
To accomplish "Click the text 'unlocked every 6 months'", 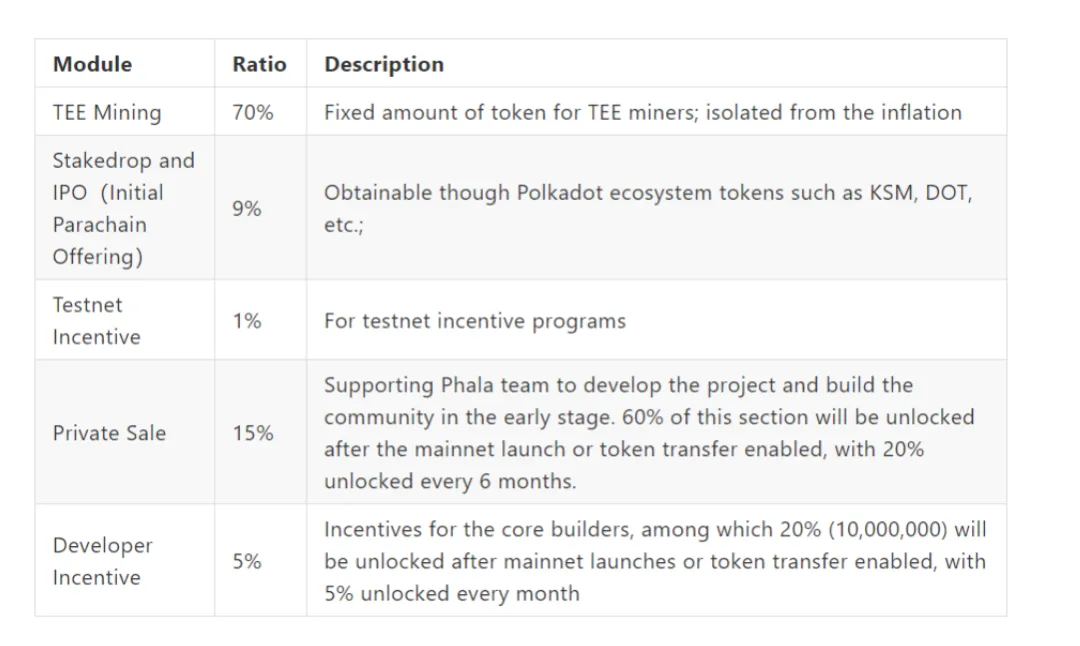I will tap(448, 481).
